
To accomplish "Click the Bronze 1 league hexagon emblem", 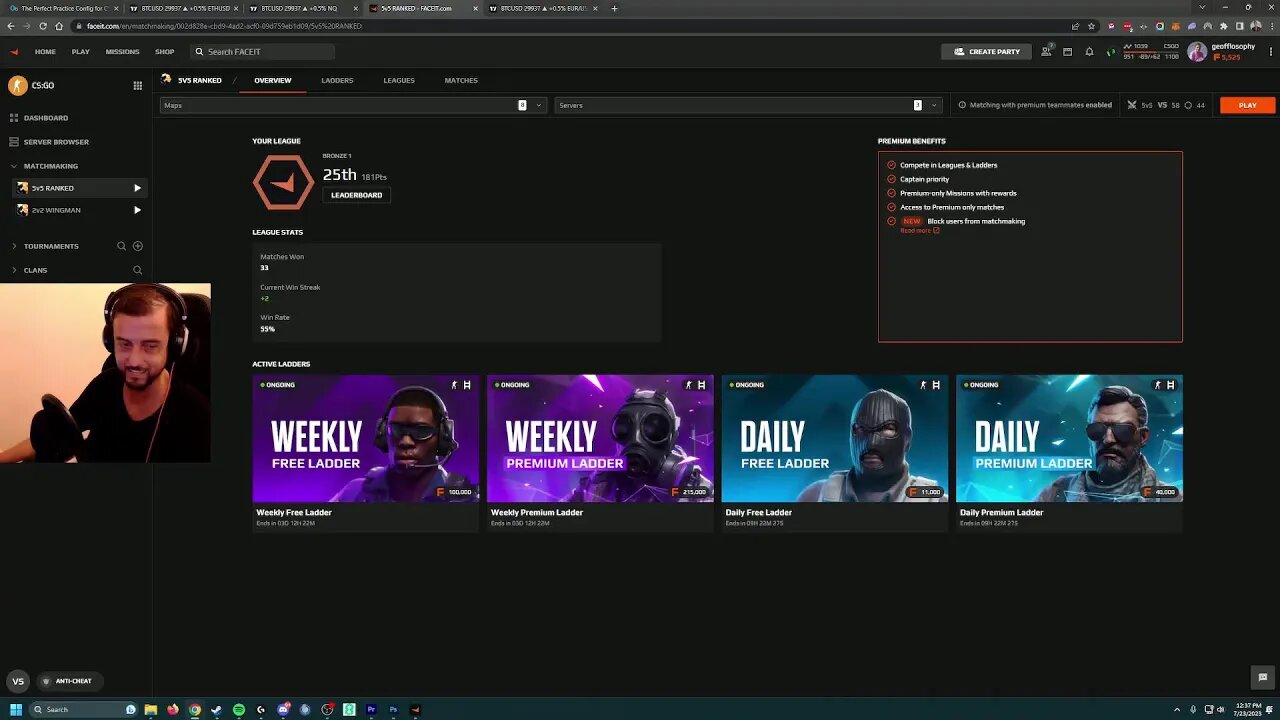I will [x=283, y=182].
